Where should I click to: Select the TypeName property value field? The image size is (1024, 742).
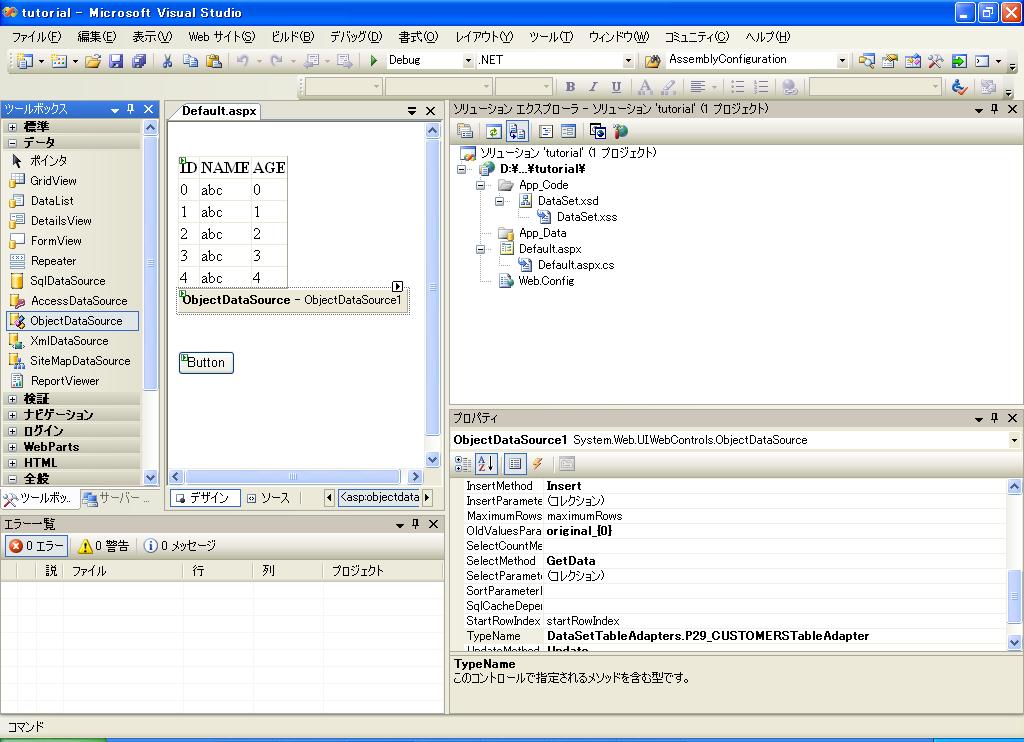click(775, 636)
